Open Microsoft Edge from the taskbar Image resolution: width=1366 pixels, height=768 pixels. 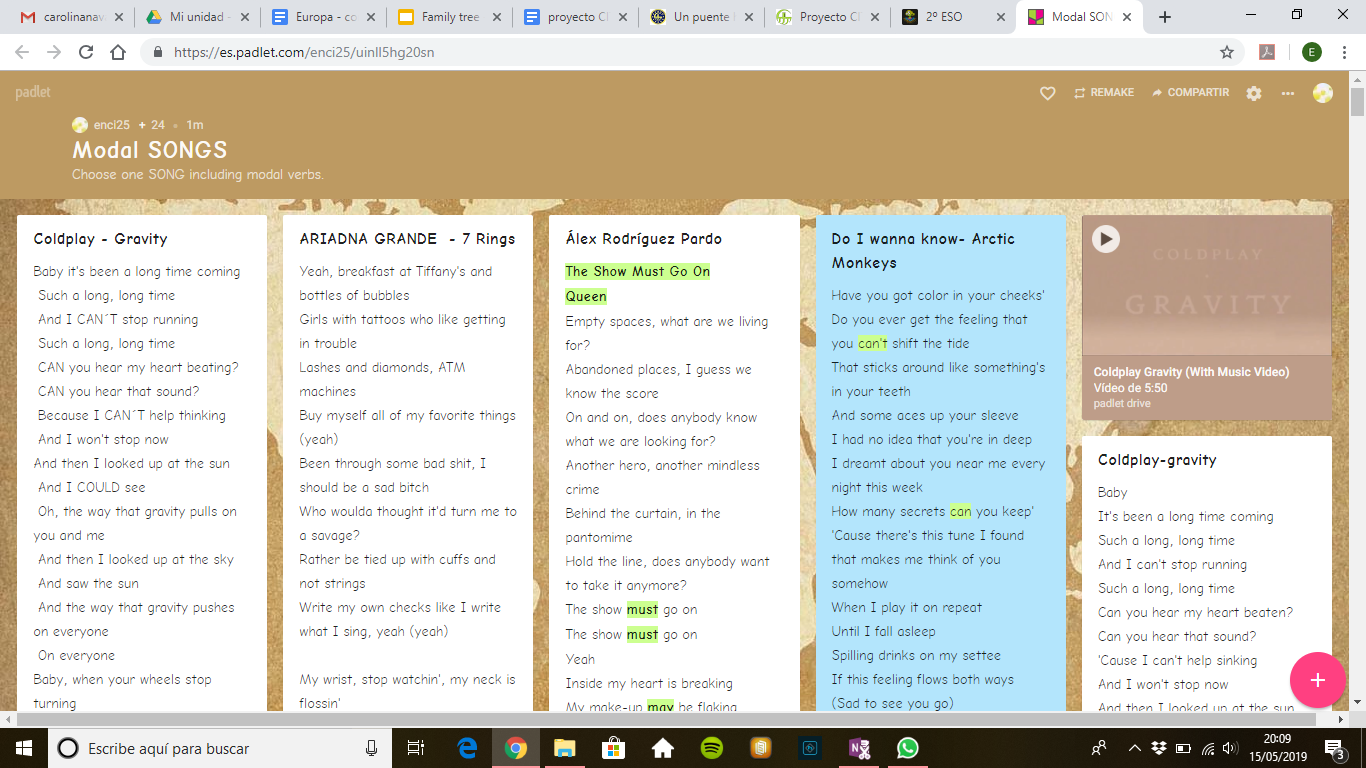point(467,748)
